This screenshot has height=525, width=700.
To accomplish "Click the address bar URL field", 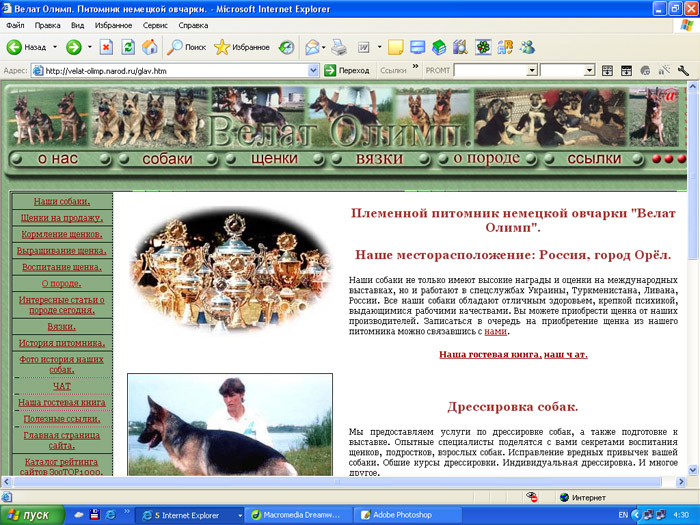I will (x=175, y=71).
